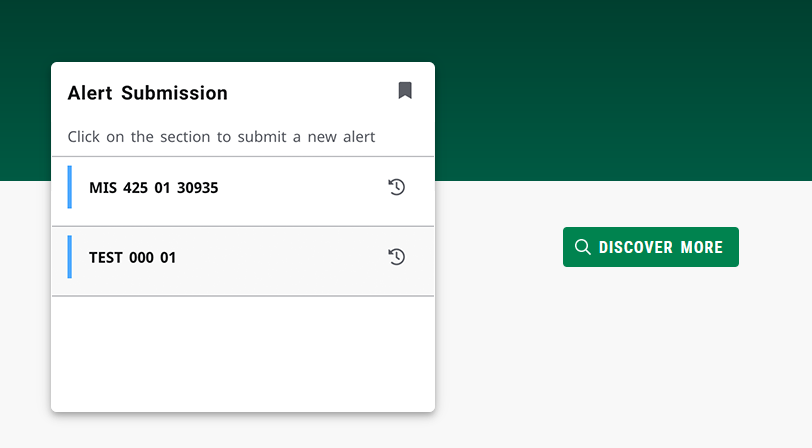Click the instruction text about submitting a new alert

coord(221,136)
